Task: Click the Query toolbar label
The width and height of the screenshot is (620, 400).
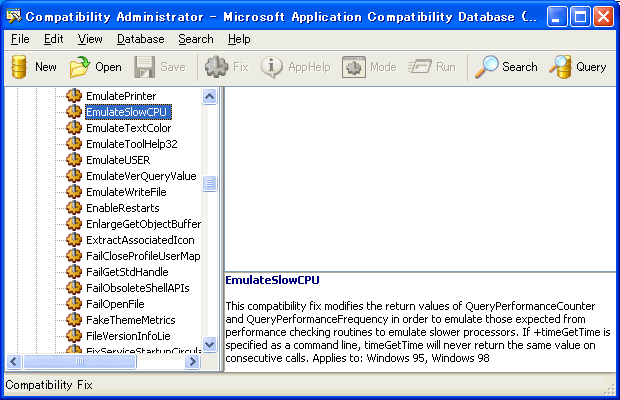Action: coord(591,67)
